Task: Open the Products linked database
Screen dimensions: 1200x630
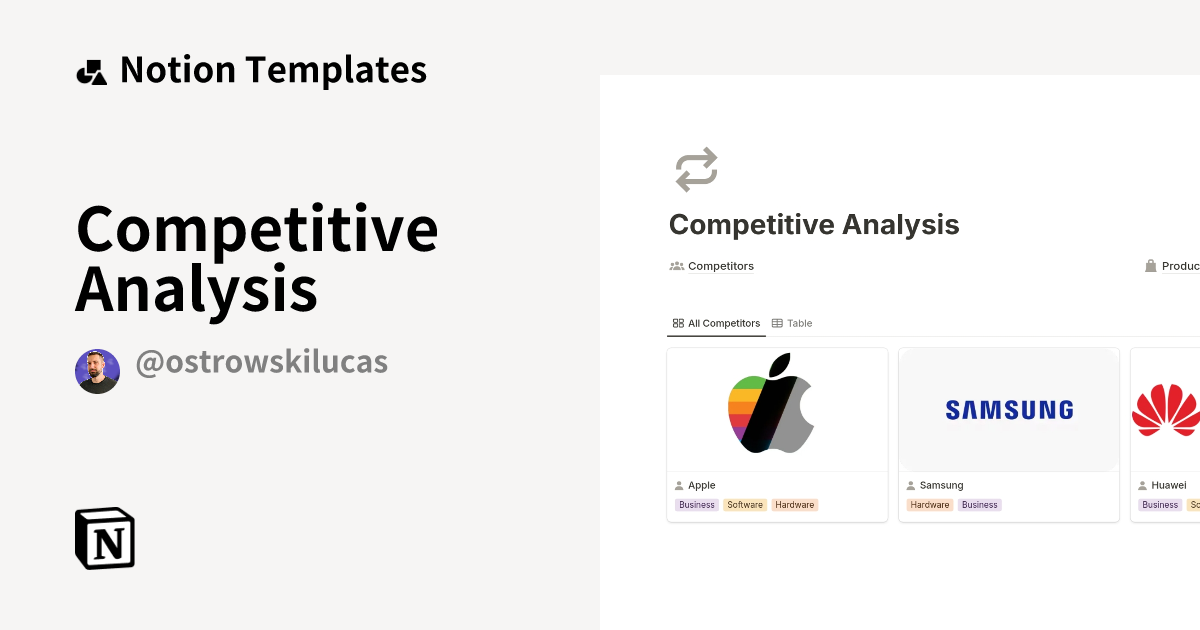Action: click(x=1180, y=266)
